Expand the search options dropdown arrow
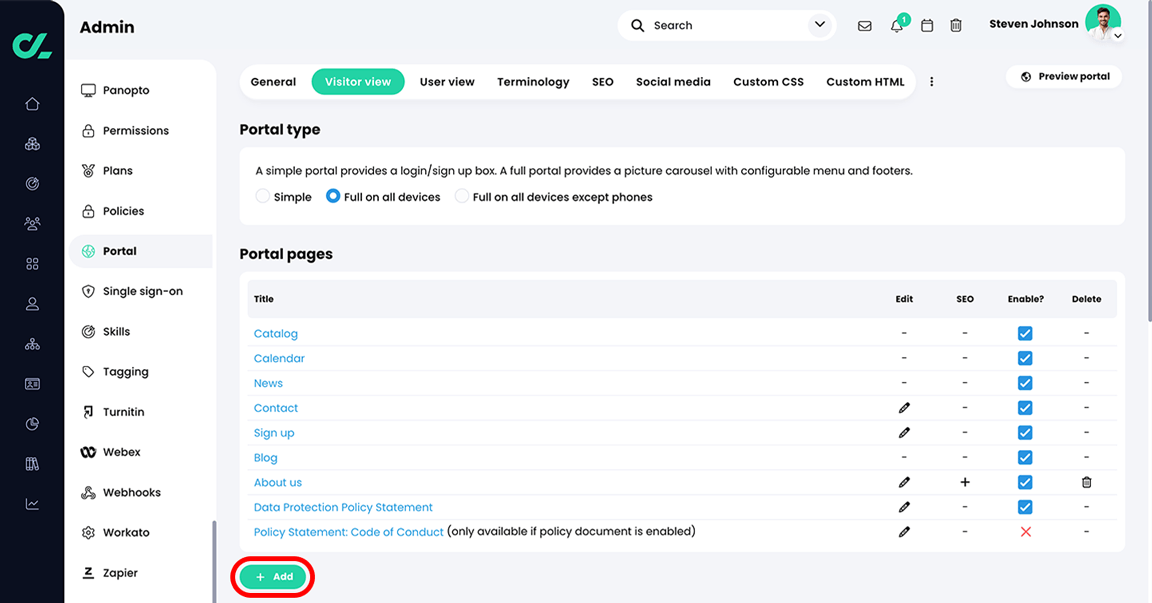 [820, 25]
